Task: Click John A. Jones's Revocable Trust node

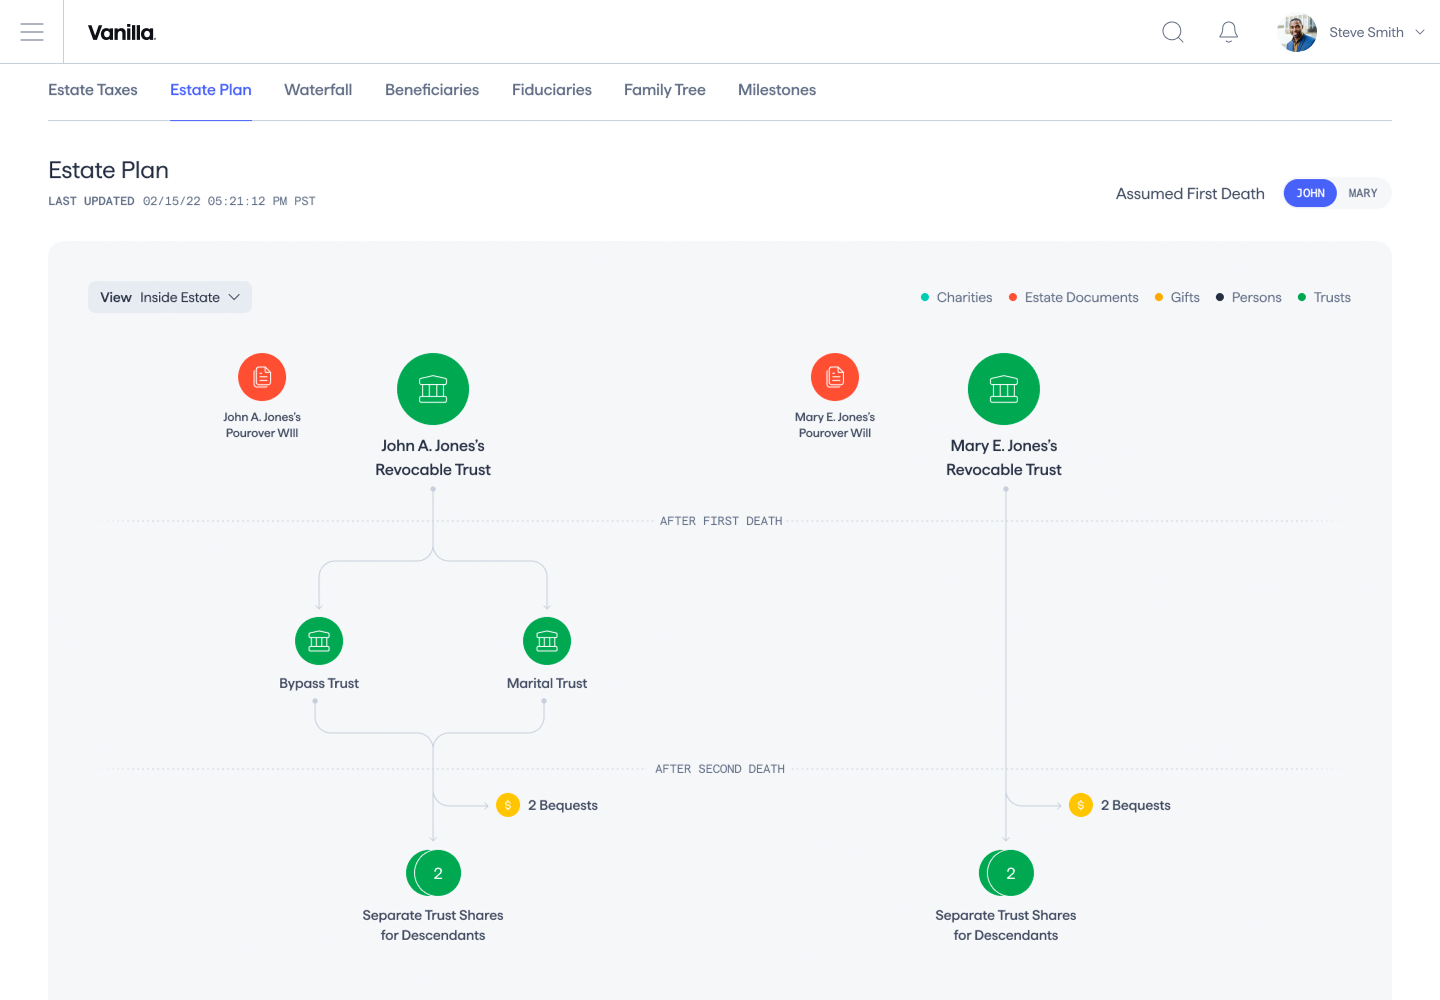Action: pyautogui.click(x=433, y=389)
